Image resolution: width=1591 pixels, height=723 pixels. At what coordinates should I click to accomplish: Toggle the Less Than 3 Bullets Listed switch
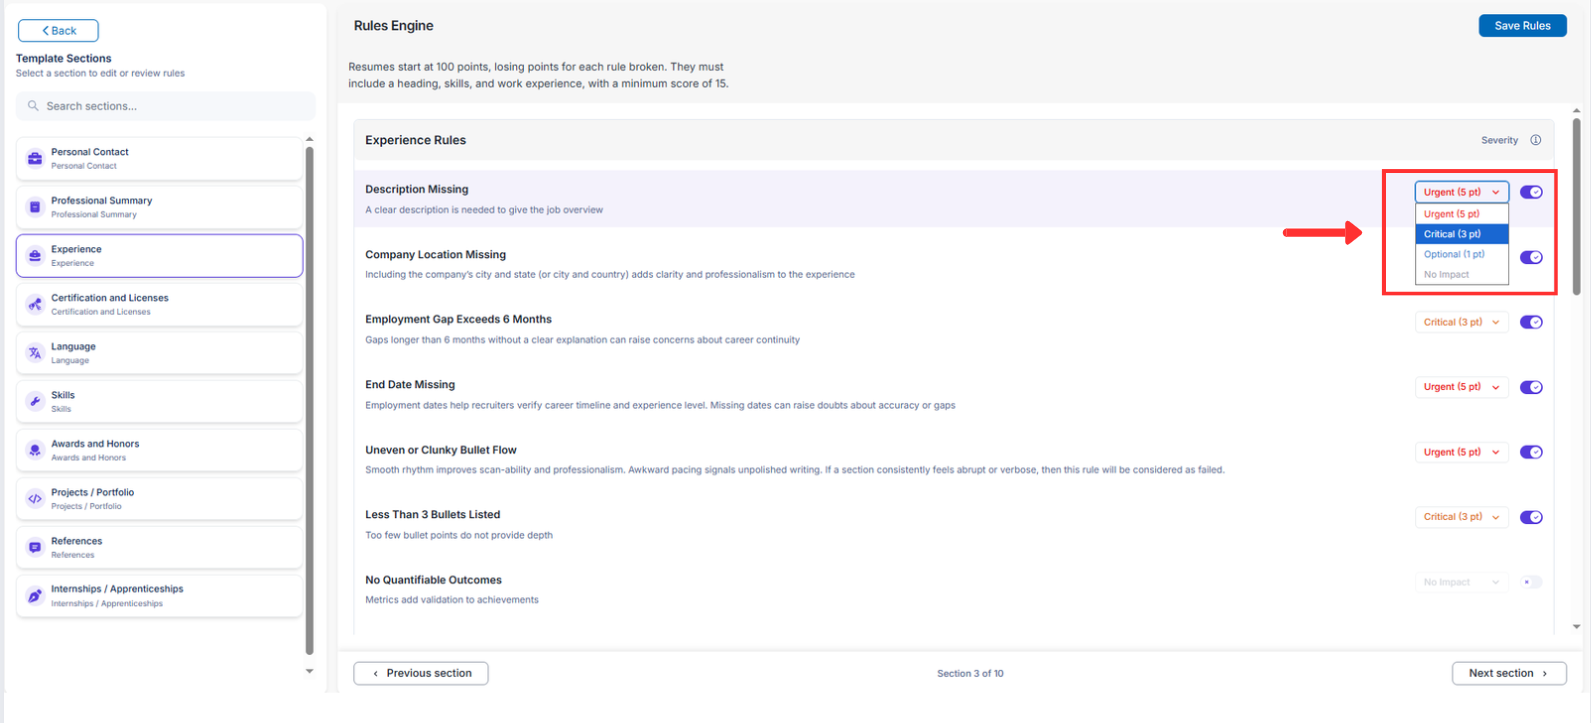1531,517
